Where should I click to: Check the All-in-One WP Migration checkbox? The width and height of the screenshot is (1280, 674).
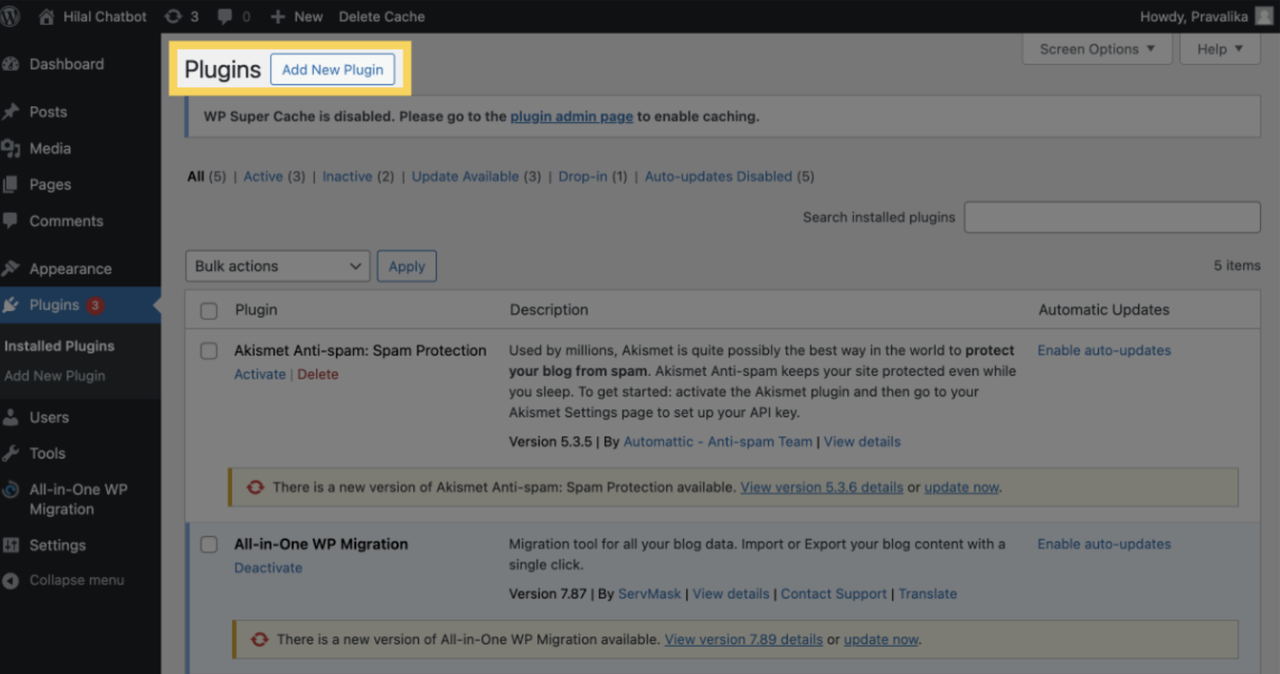tap(209, 545)
